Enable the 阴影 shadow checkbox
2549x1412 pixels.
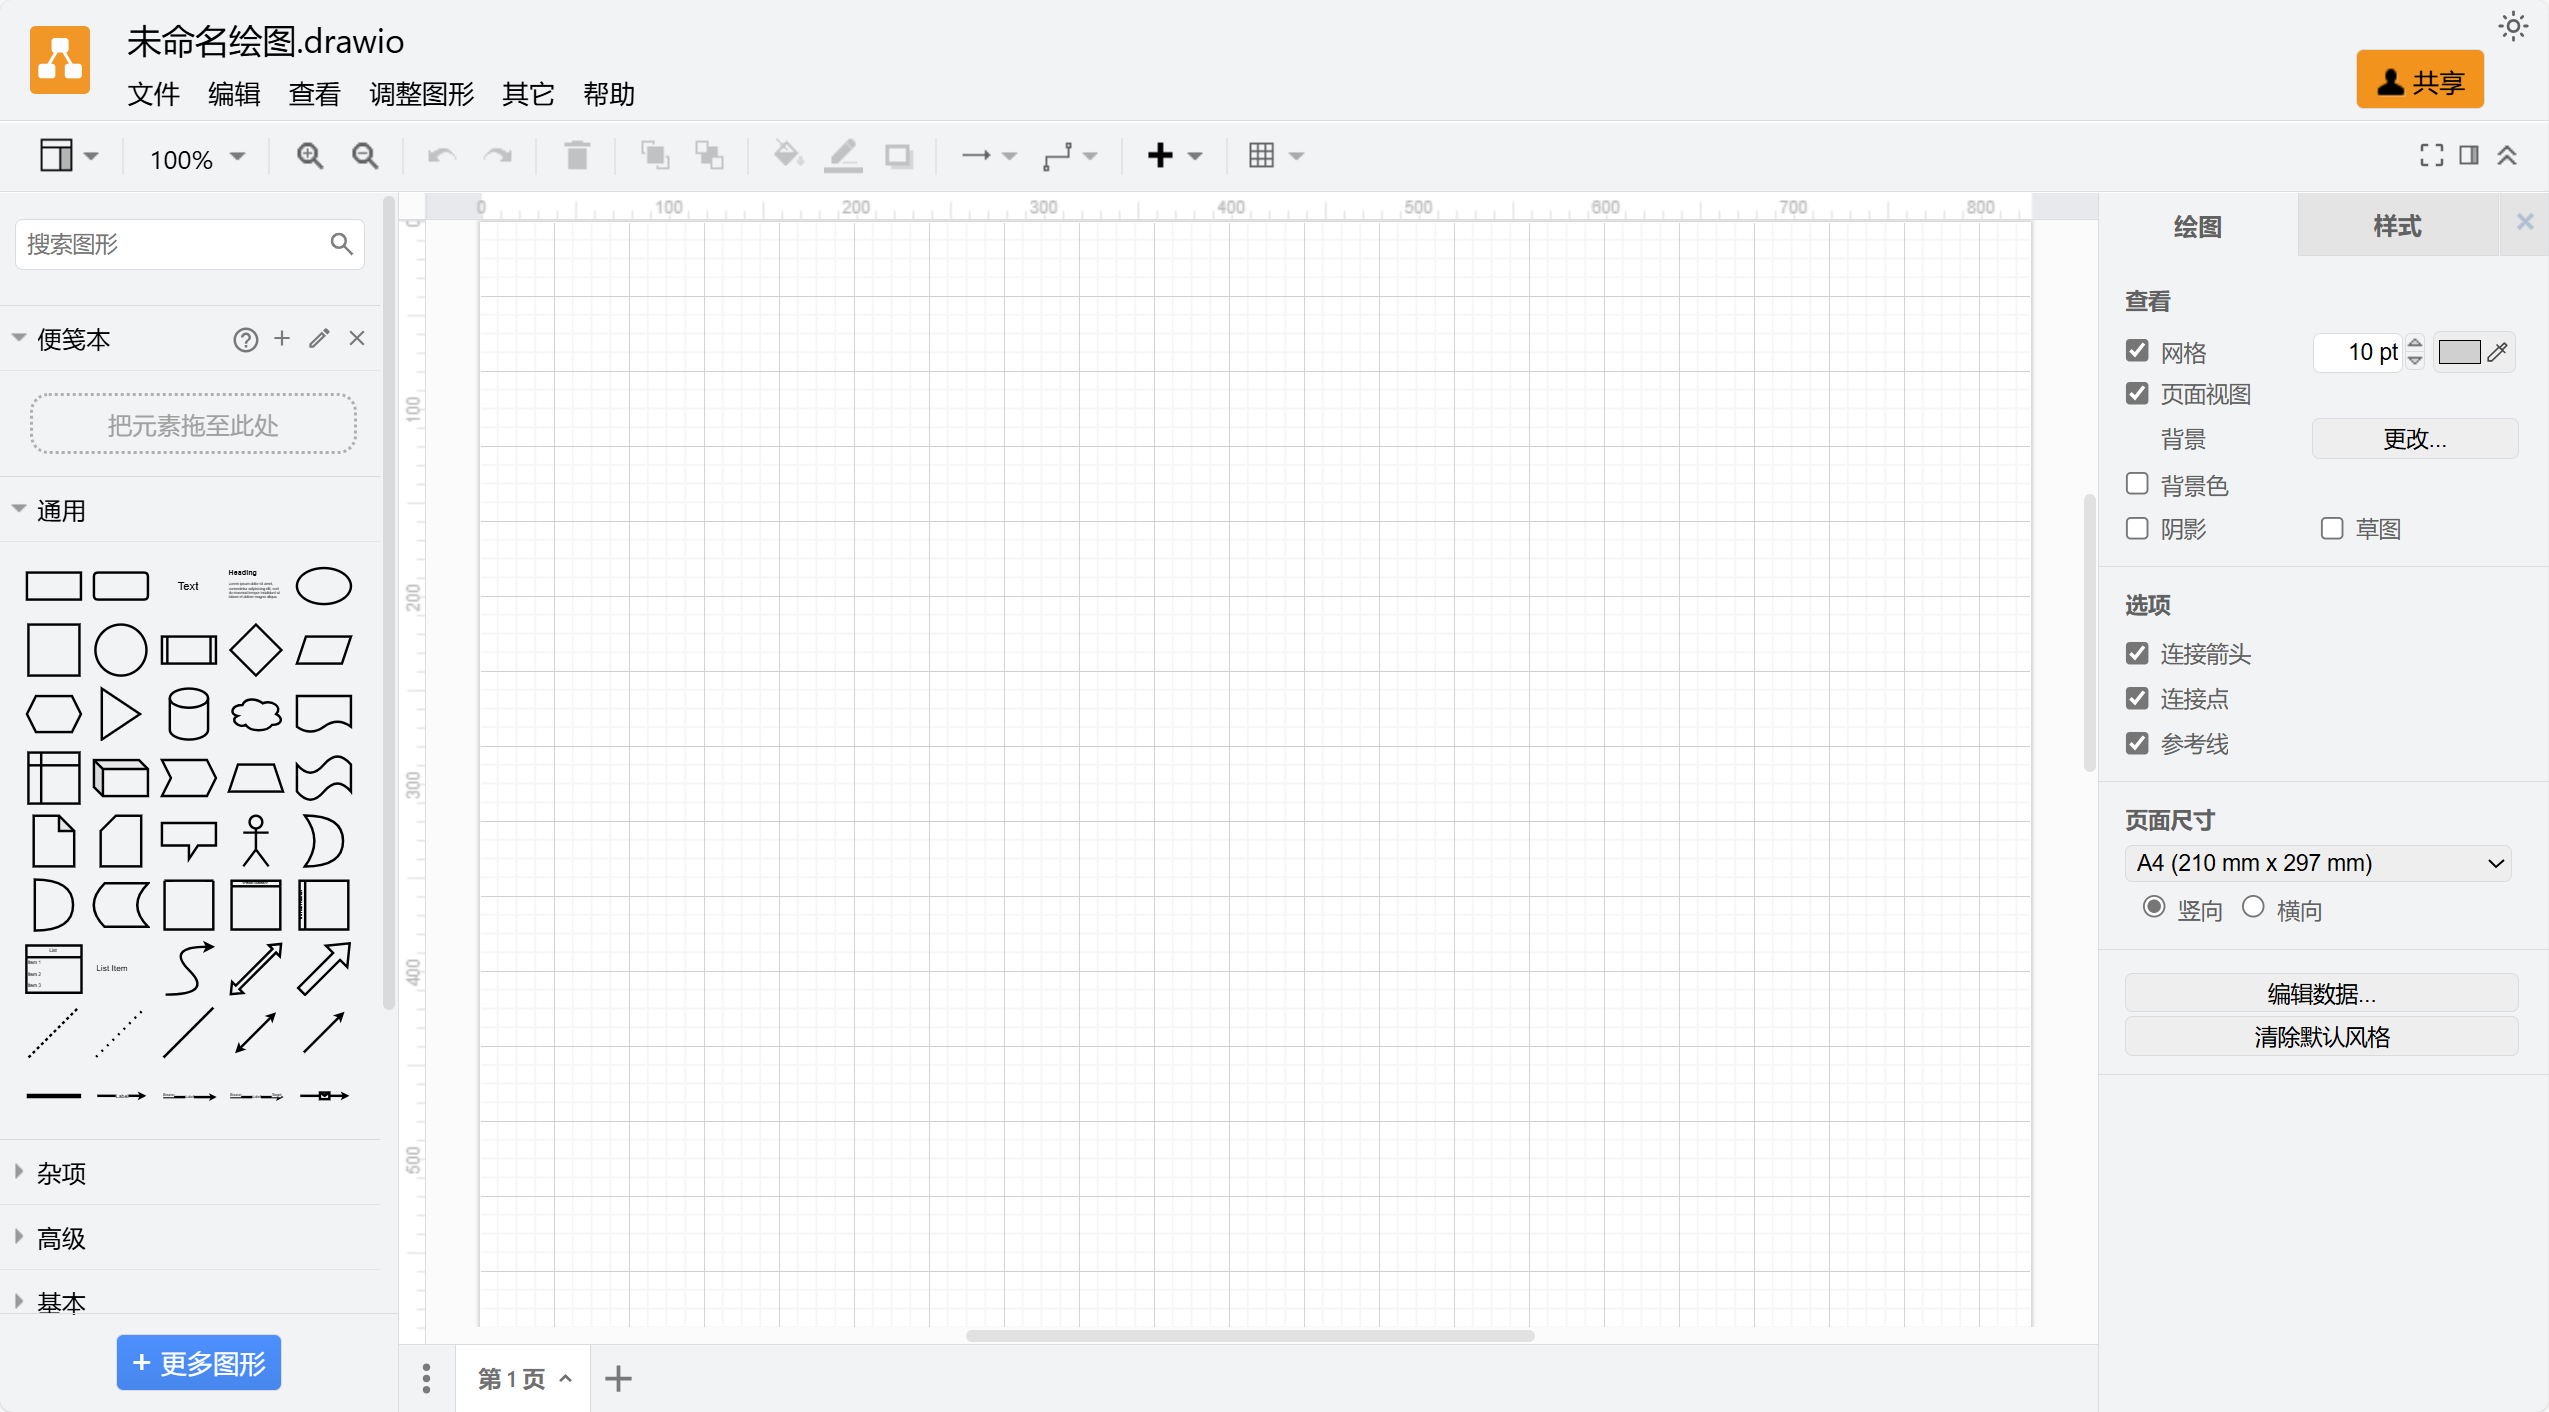click(2137, 528)
